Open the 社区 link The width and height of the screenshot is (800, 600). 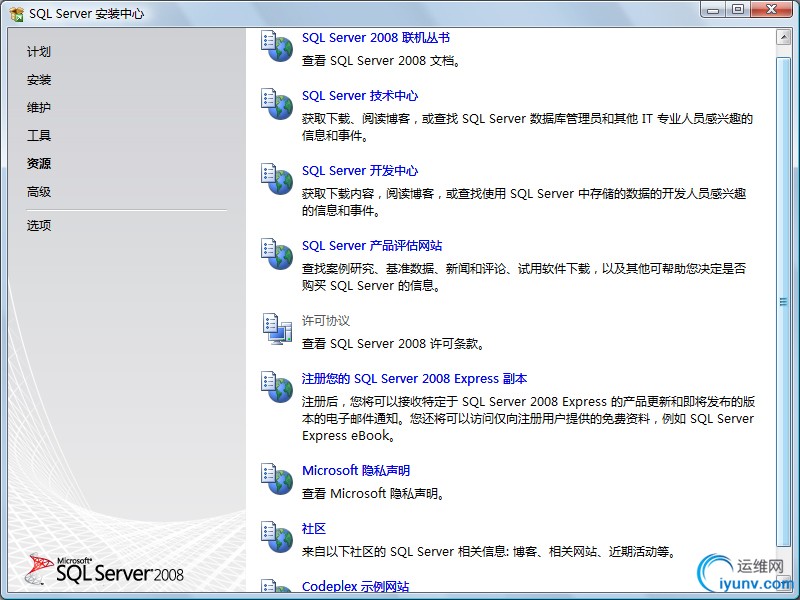[x=313, y=529]
